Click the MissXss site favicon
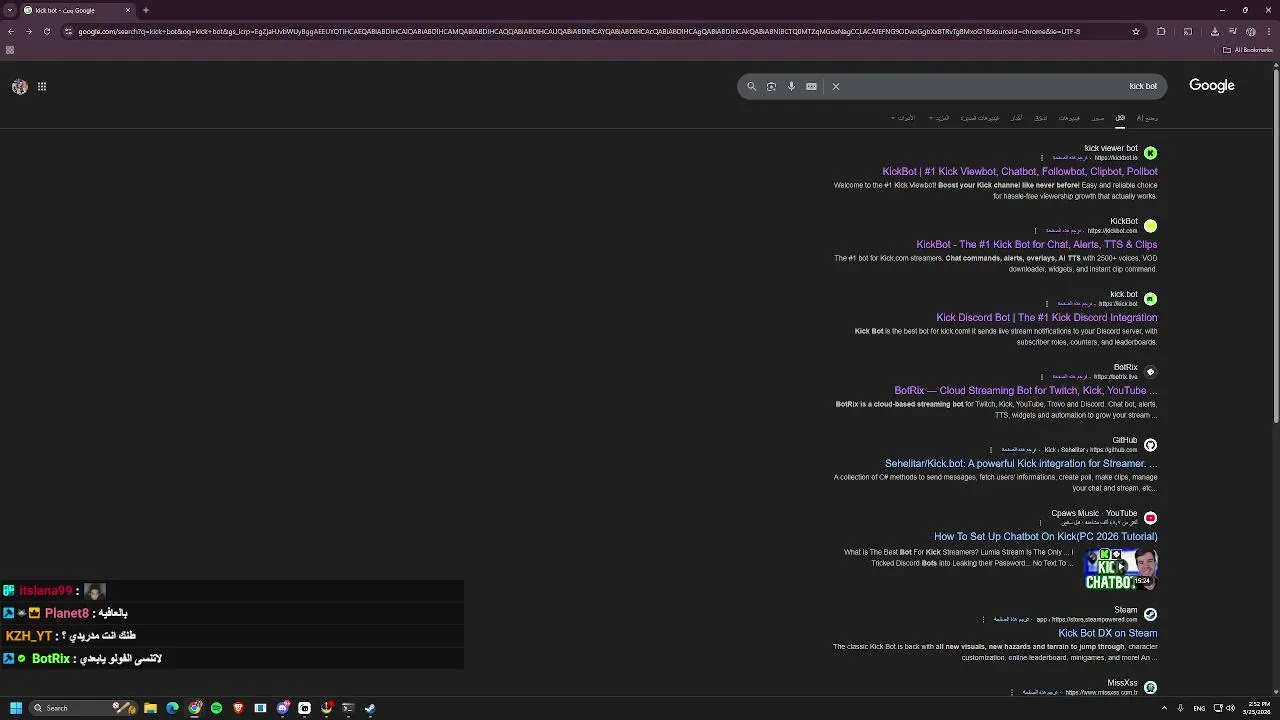This screenshot has width=1280, height=720. pos(1150,688)
